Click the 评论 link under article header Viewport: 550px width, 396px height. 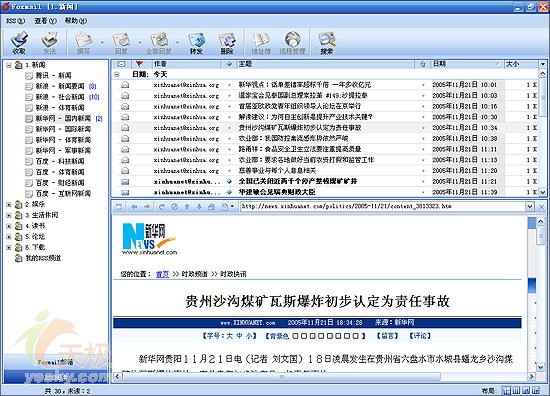(420, 336)
